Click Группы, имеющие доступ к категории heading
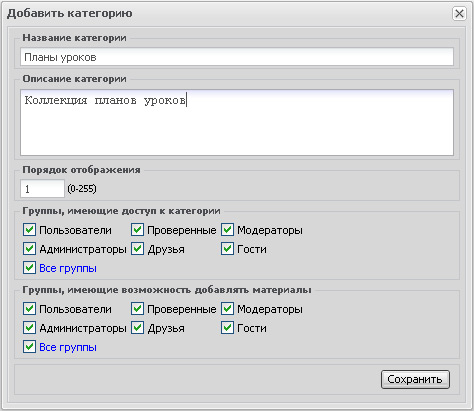 [x=121, y=211]
